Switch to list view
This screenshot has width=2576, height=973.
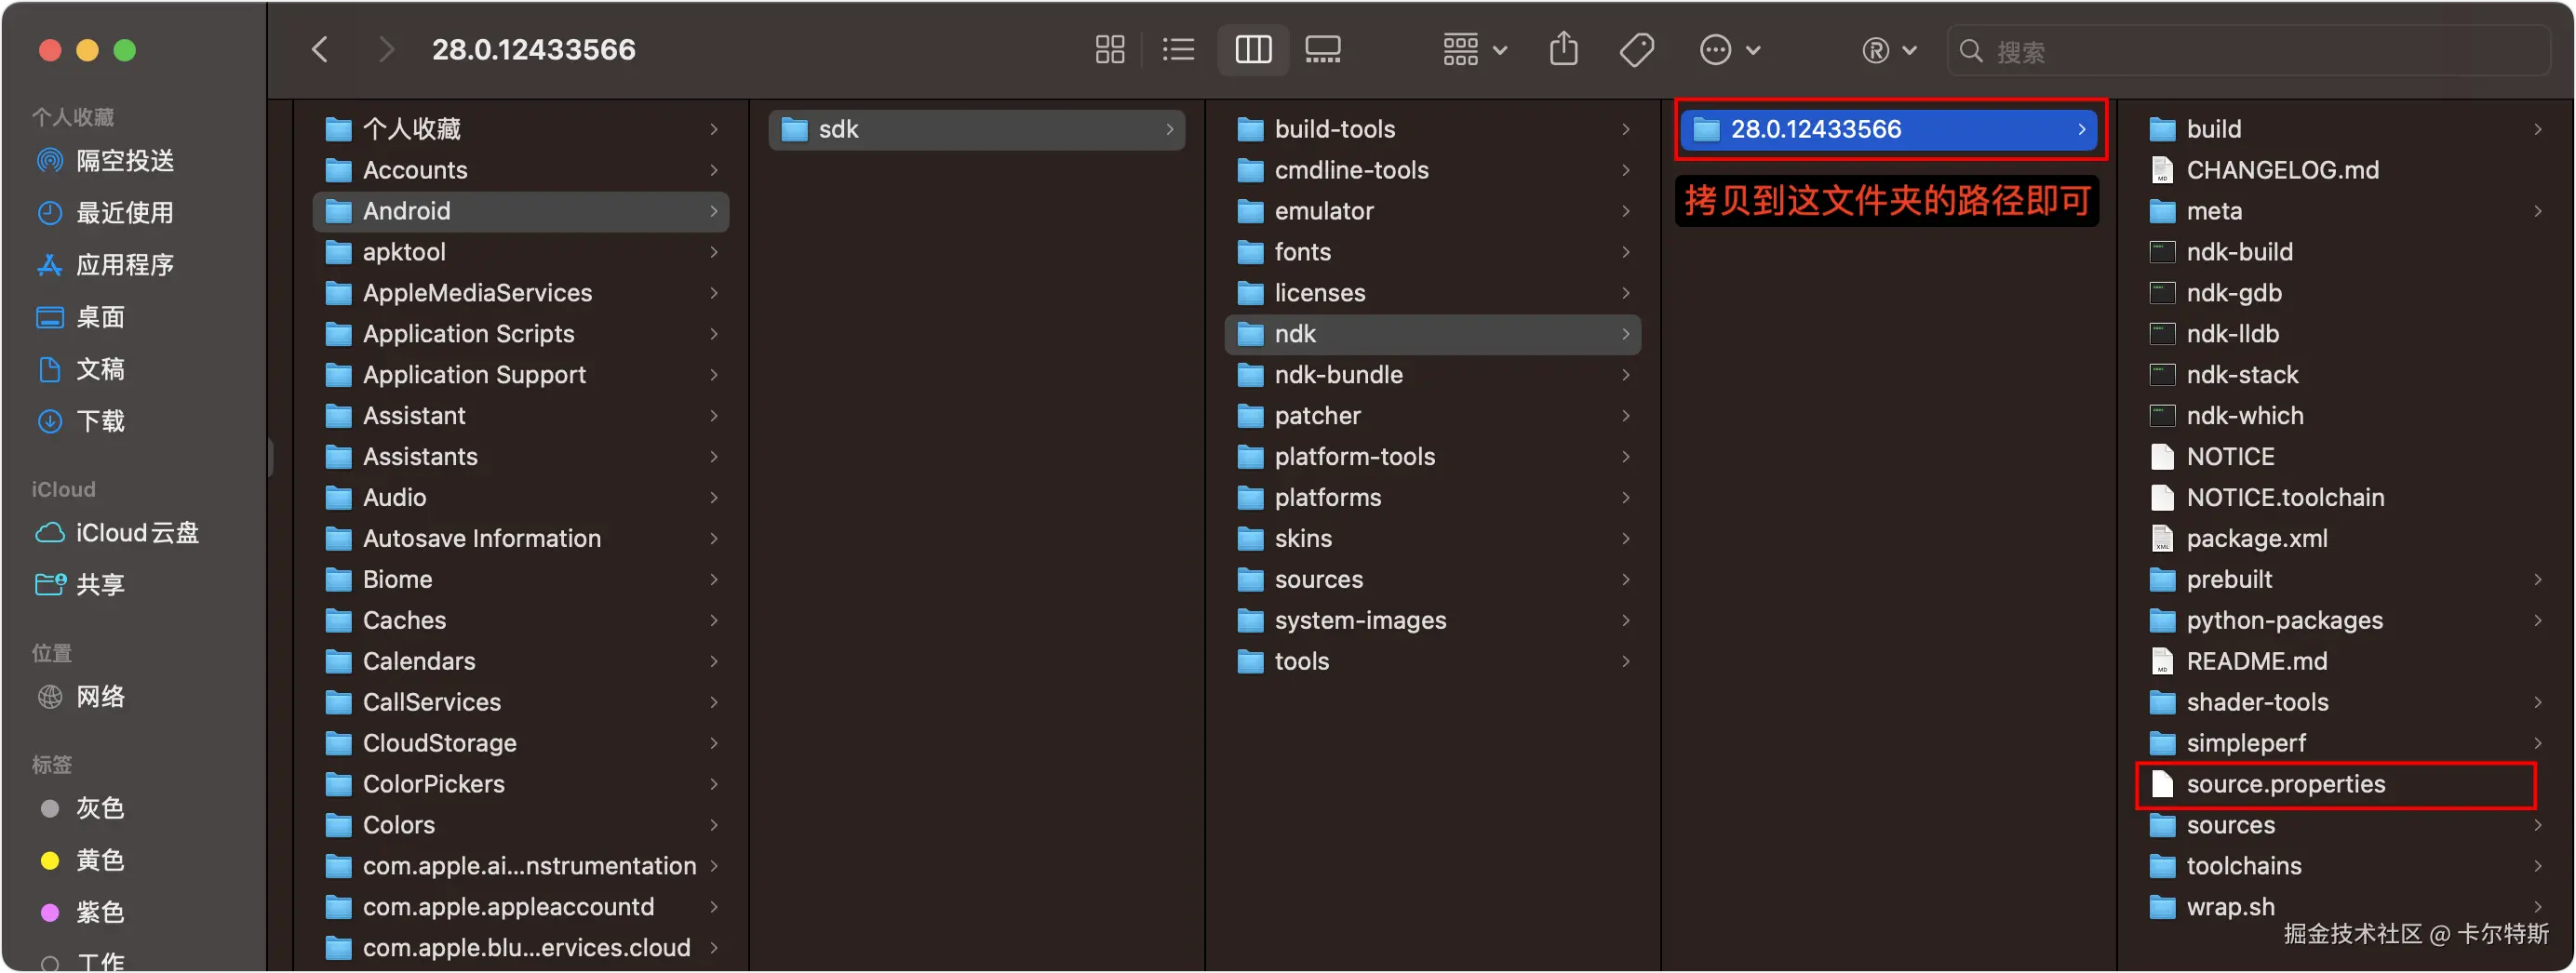click(1179, 50)
